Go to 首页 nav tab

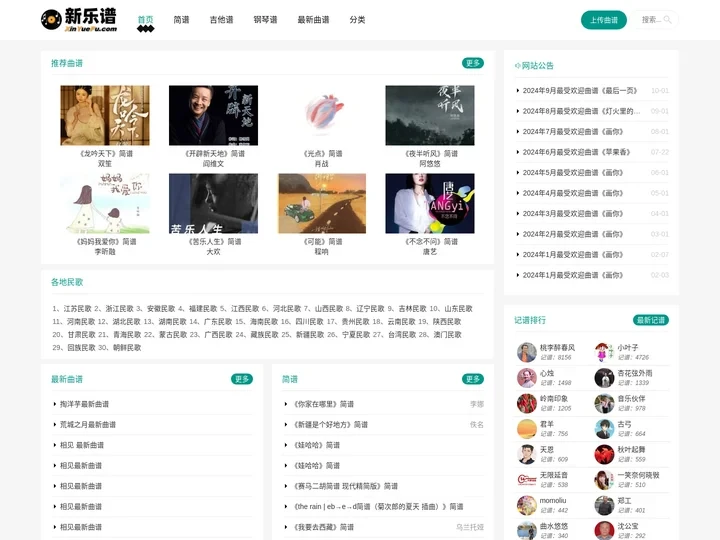pyautogui.click(x=146, y=20)
